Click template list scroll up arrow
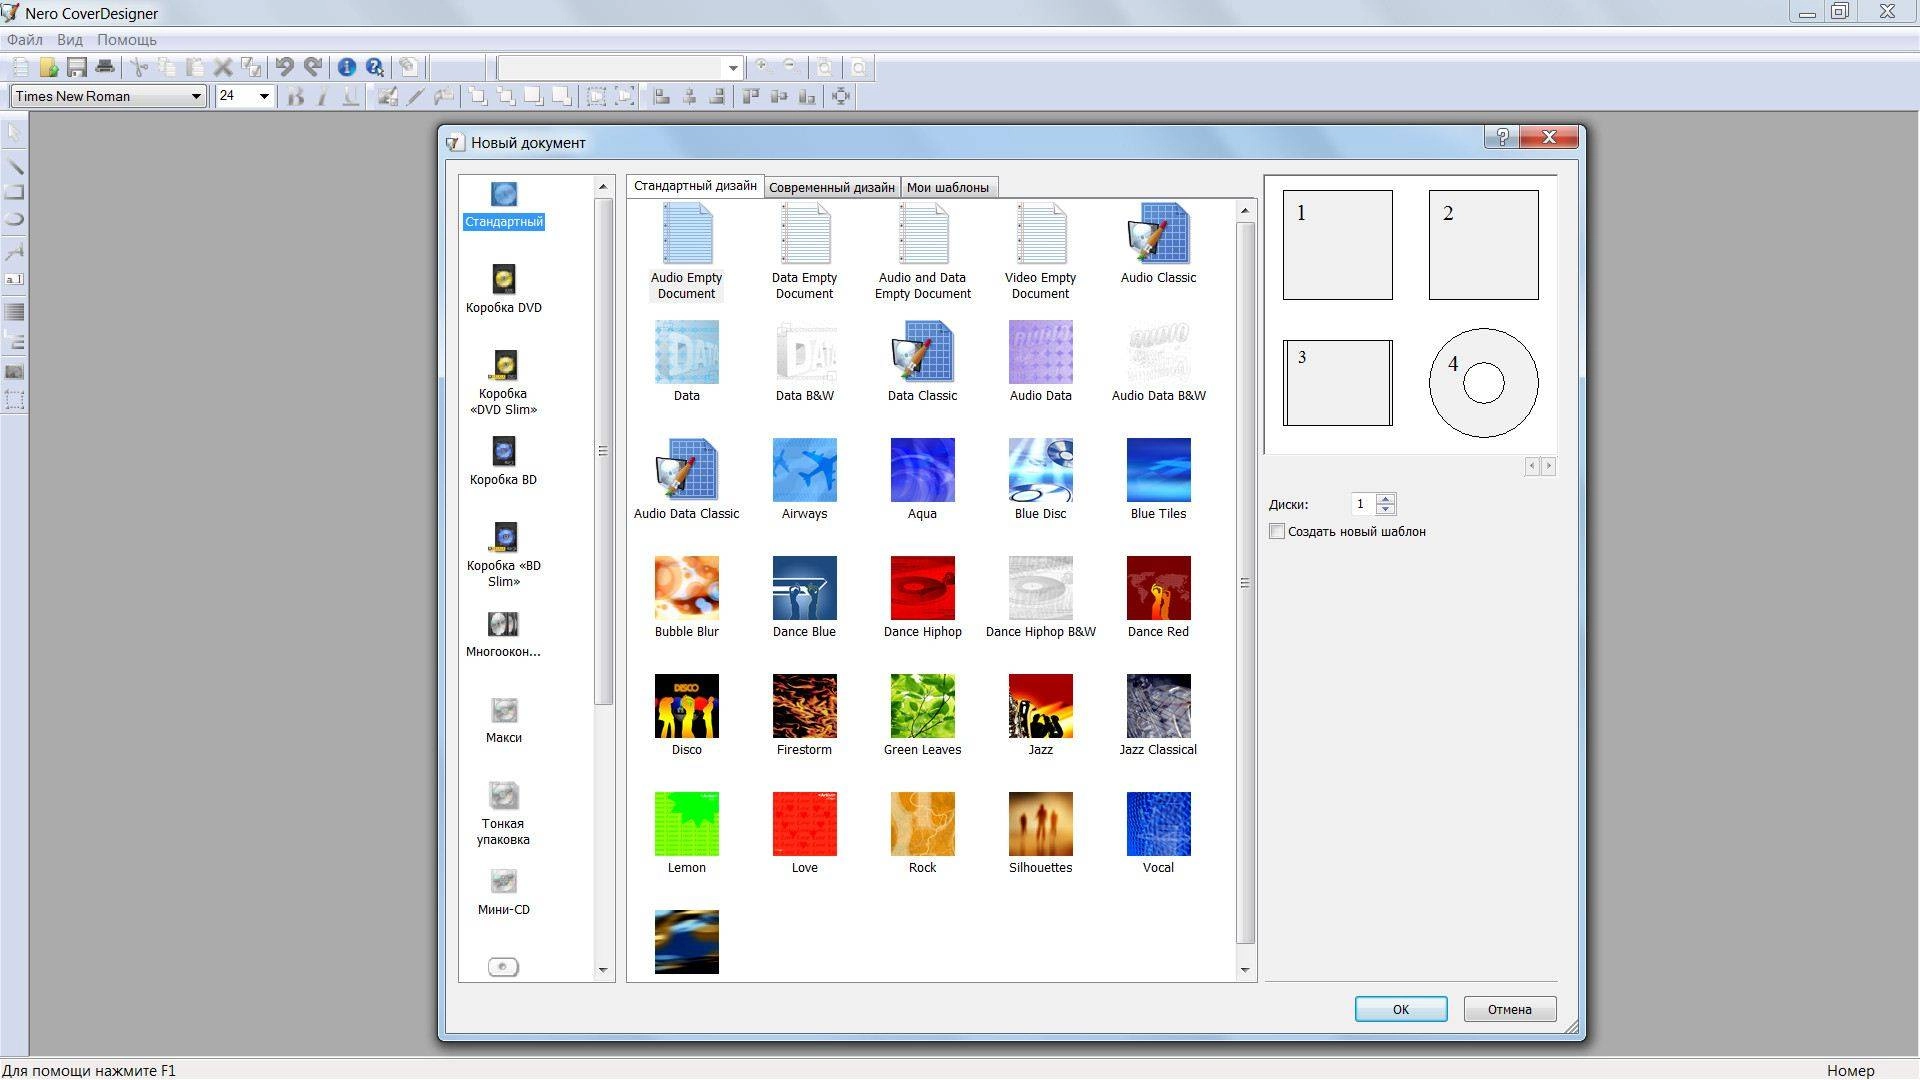 tap(1244, 210)
